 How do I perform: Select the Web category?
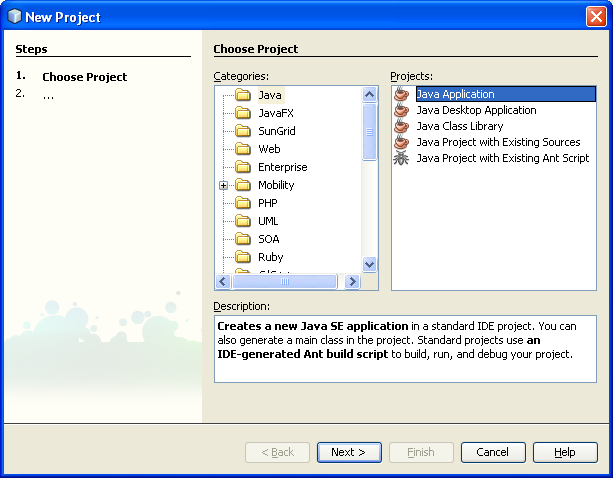[269, 149]
